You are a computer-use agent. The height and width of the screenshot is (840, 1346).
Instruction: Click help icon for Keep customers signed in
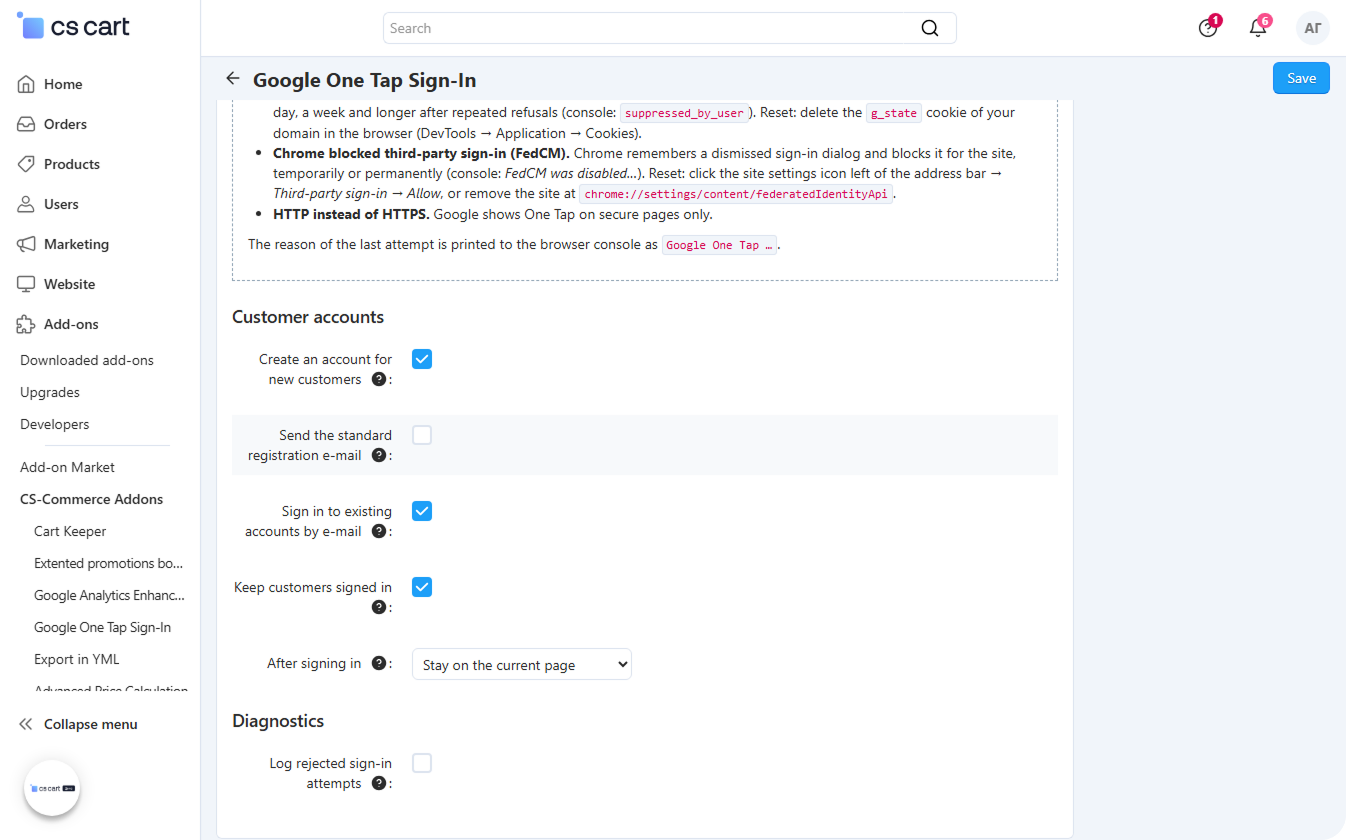(379, 608)
